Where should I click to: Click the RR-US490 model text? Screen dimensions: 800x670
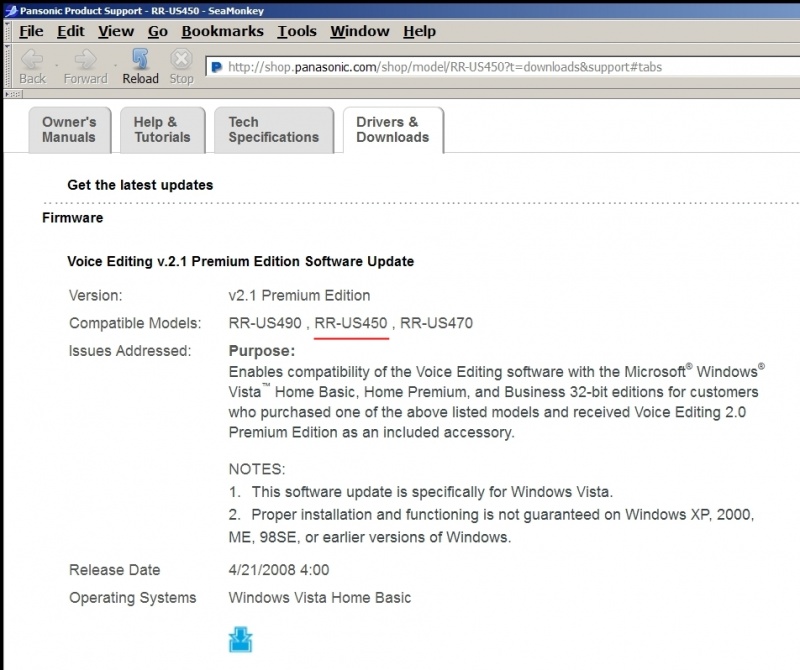pos(265,323)
